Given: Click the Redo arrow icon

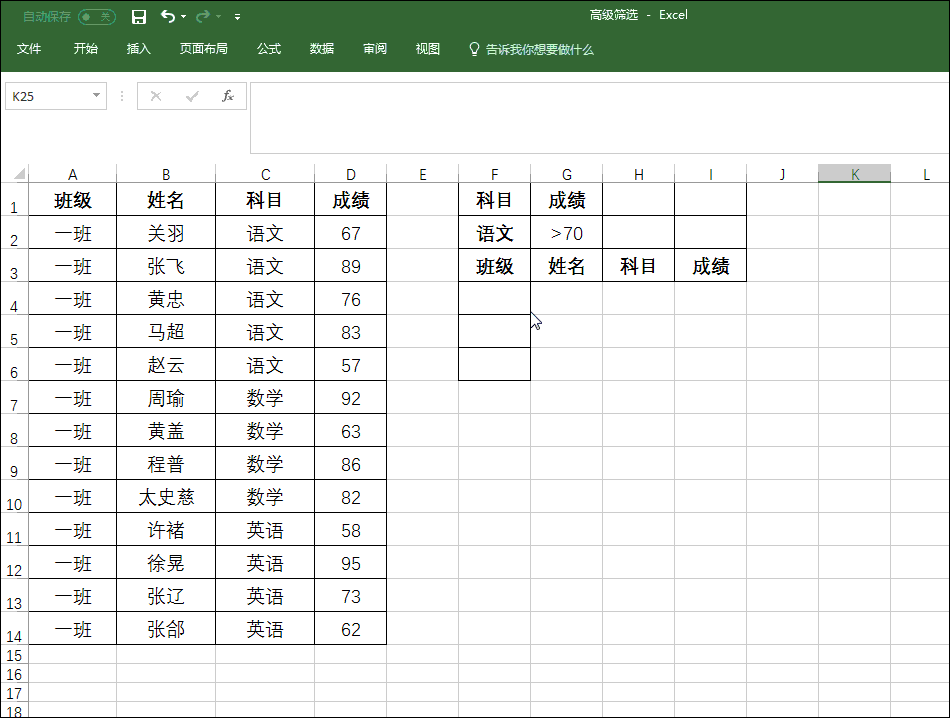Looking at the screenshot, I should (203, 16).
